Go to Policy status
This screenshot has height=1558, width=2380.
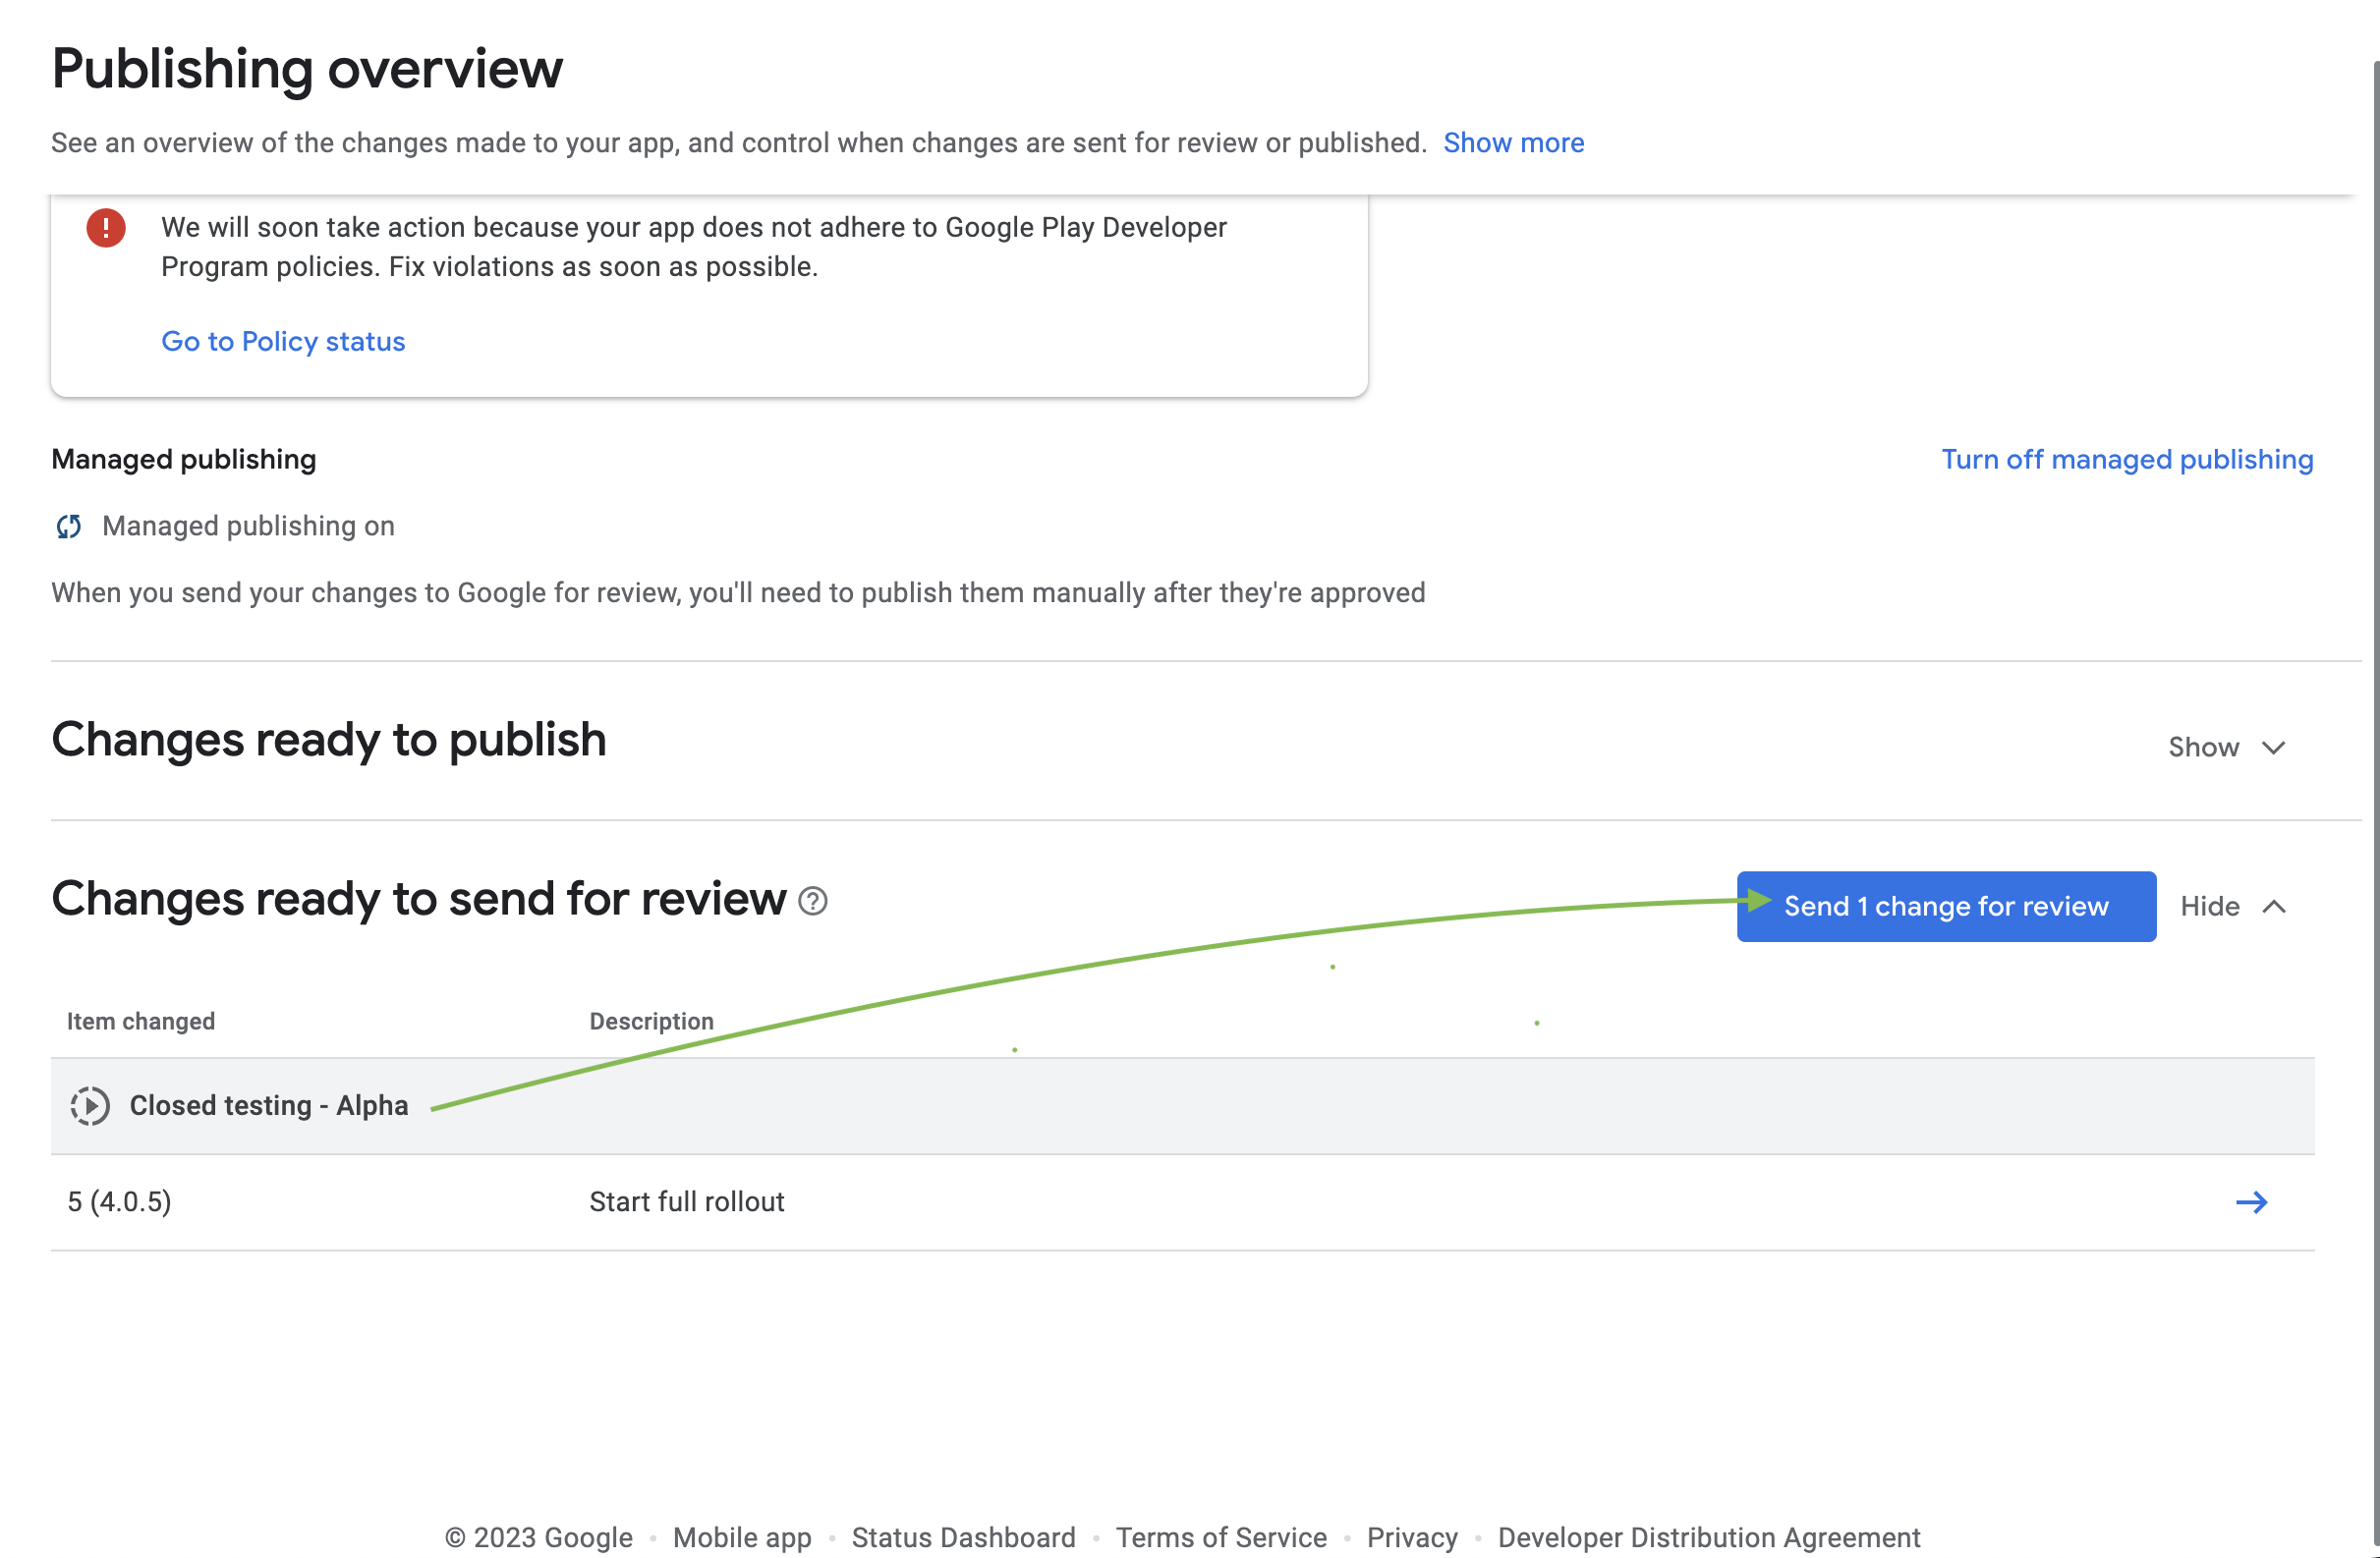[x=283, y=342]
